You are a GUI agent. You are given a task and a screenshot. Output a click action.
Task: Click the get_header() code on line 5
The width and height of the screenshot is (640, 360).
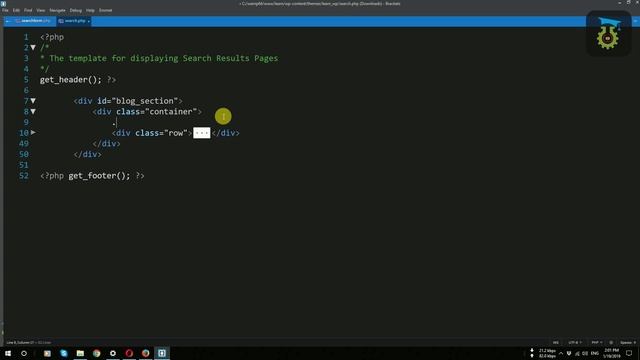(70, 80)
